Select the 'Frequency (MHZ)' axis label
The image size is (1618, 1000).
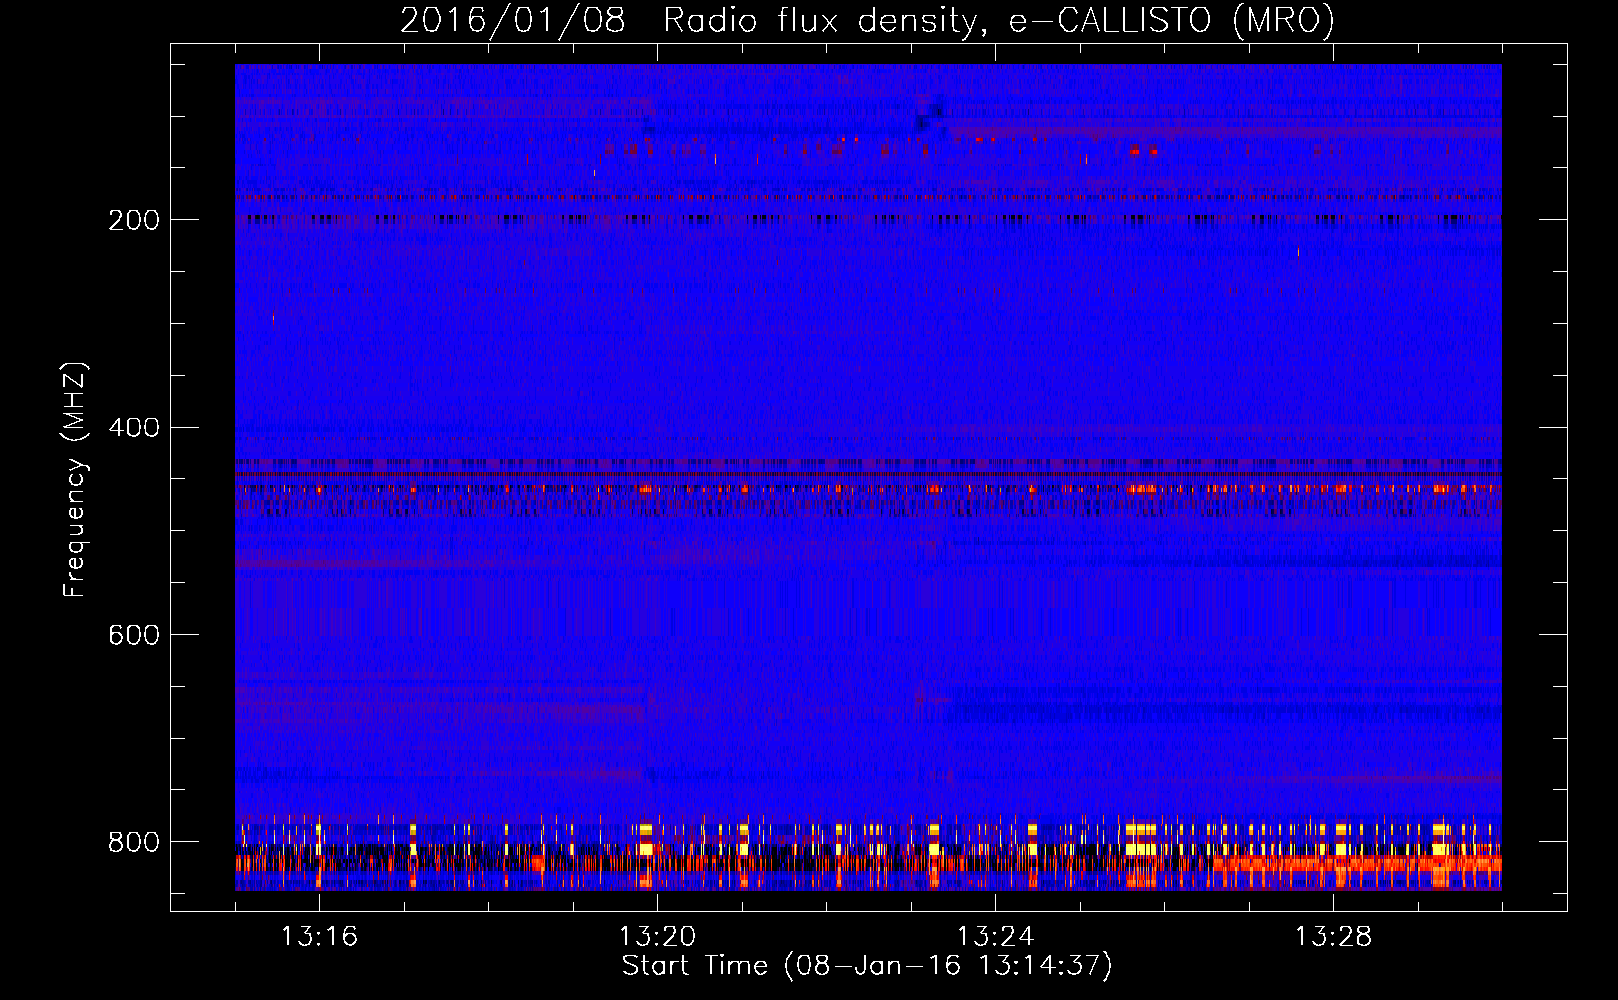(x=75, y=480)
